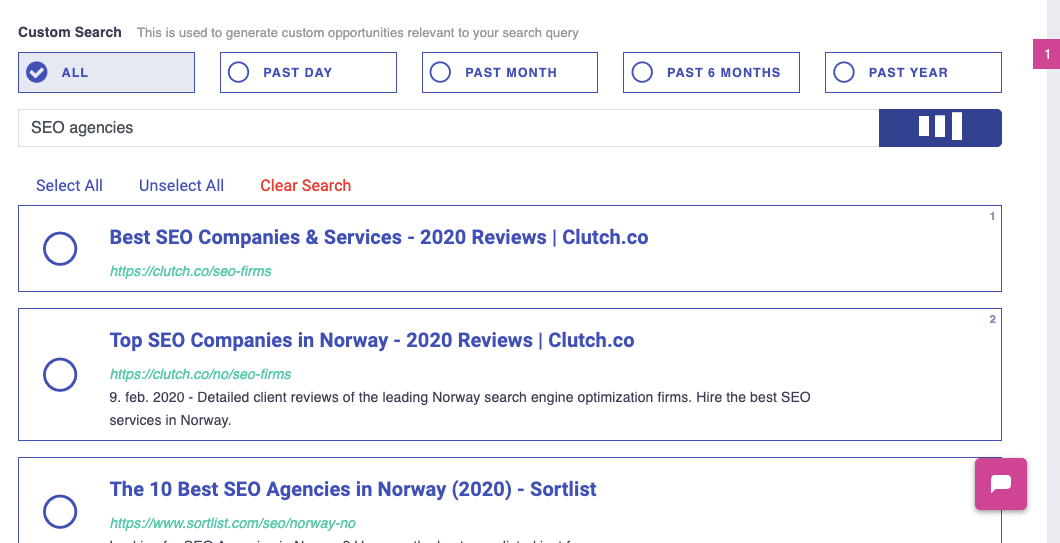Click the https://clutch.co/seo-firms URL
Viewport: 1060px width, 543px height.
[x=191, y=271]
